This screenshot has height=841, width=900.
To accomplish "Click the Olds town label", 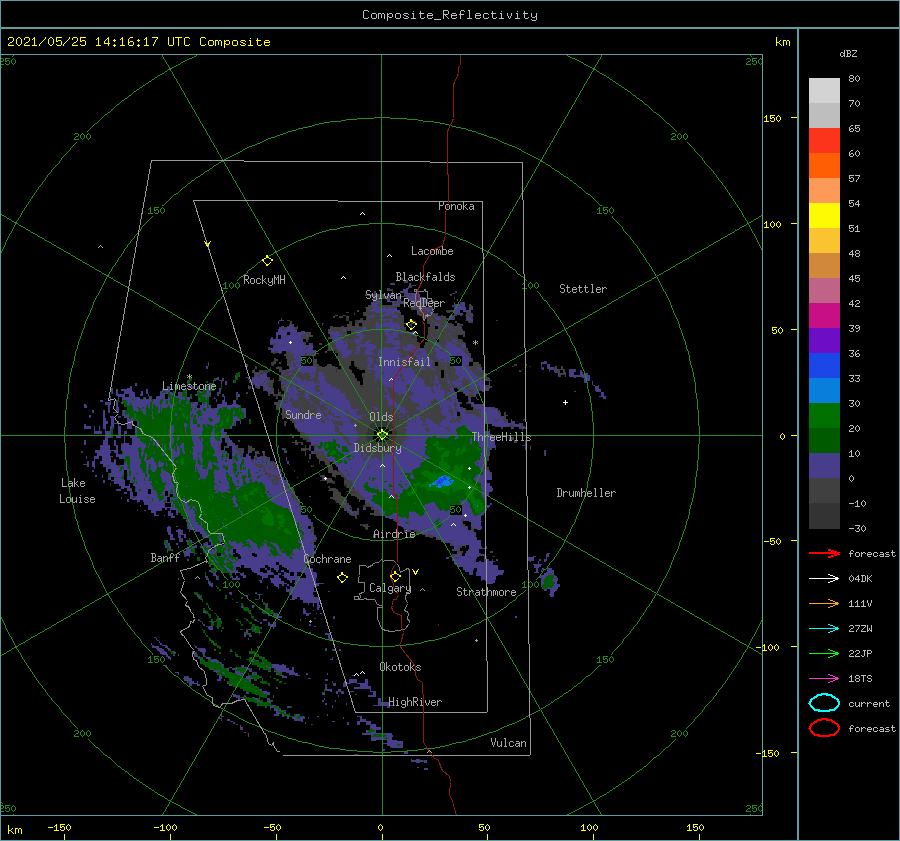I will pos(381,417).
